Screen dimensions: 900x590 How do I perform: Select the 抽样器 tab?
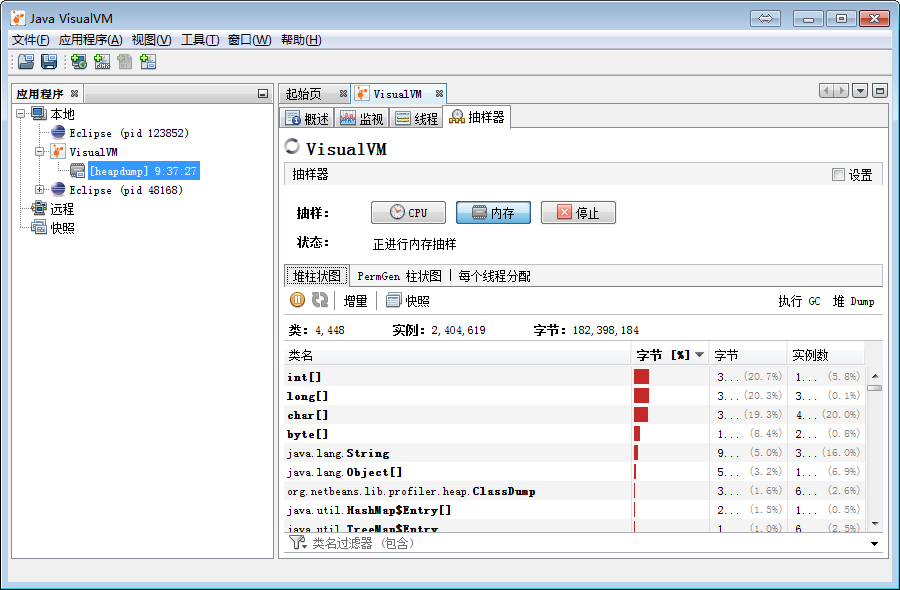[x=477, y=117]
